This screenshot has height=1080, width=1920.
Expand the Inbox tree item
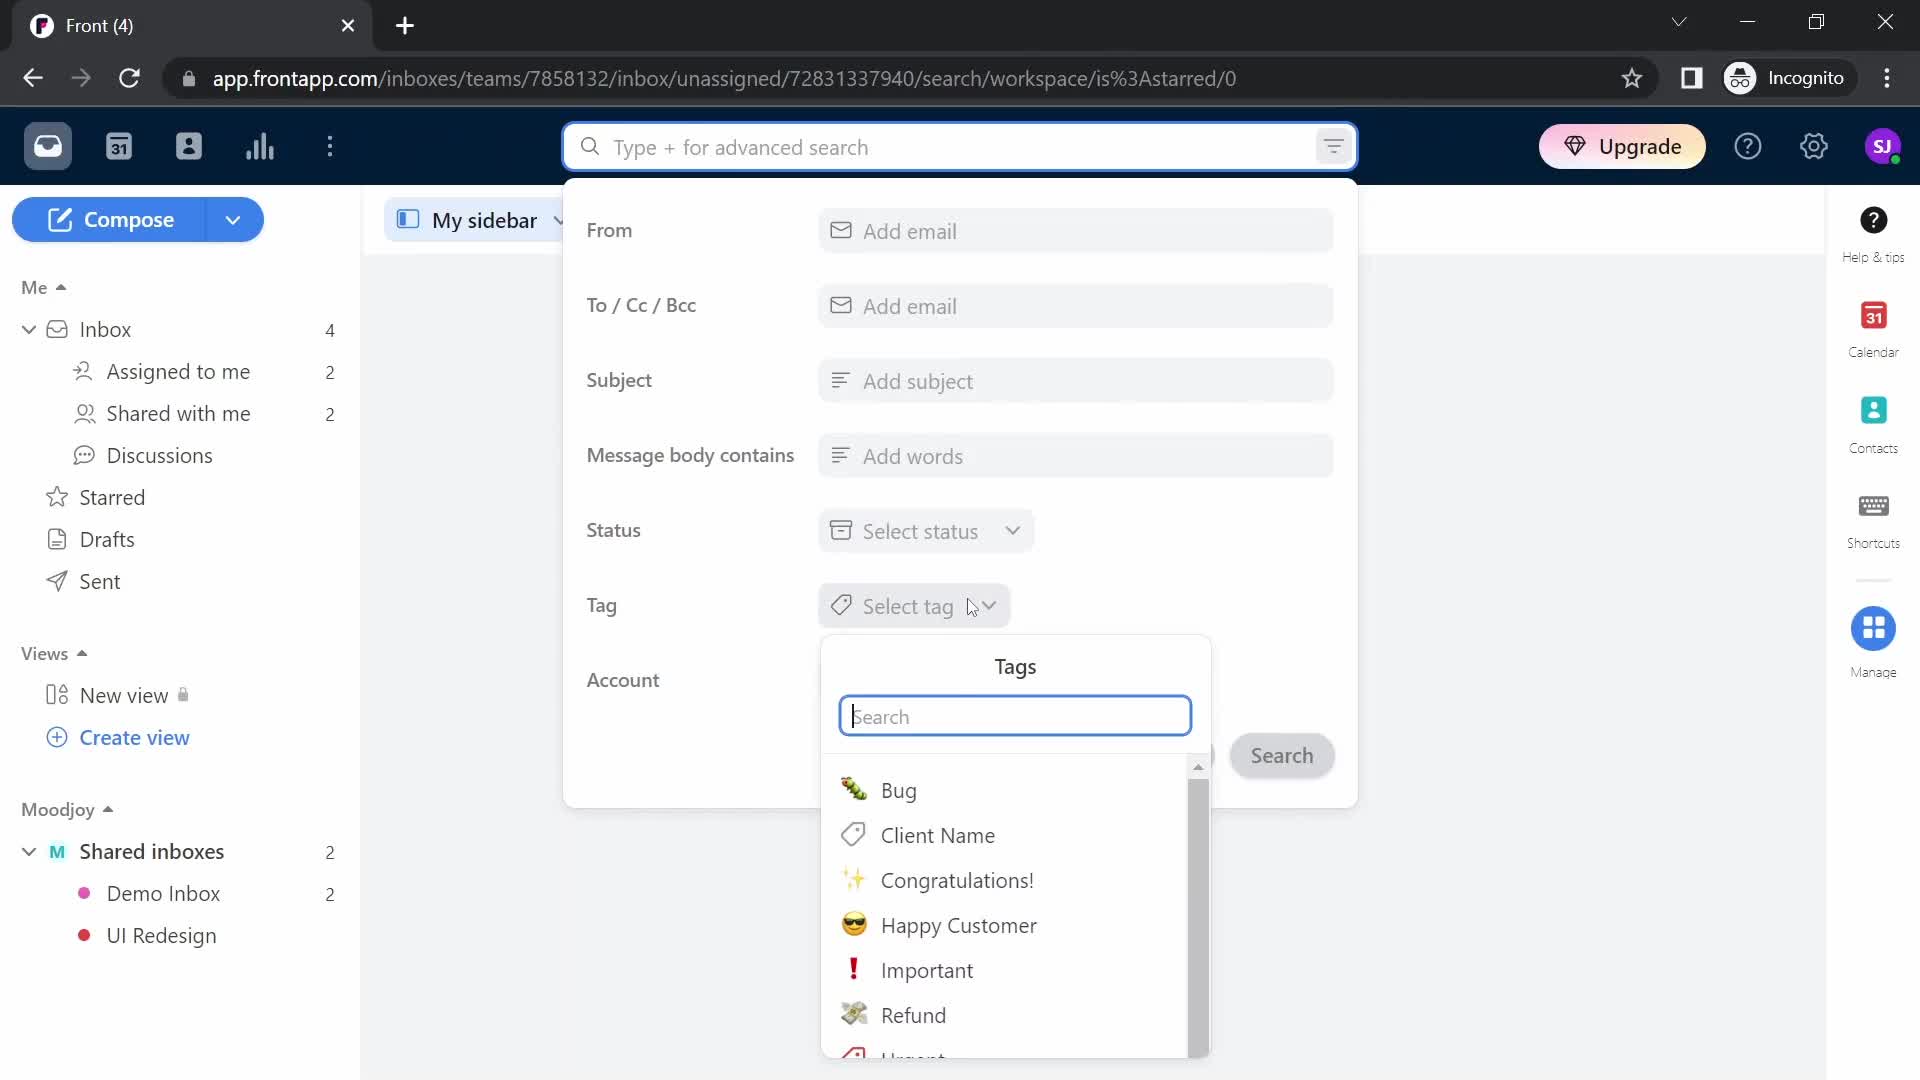pyautogui.click(x=29, y=328)
